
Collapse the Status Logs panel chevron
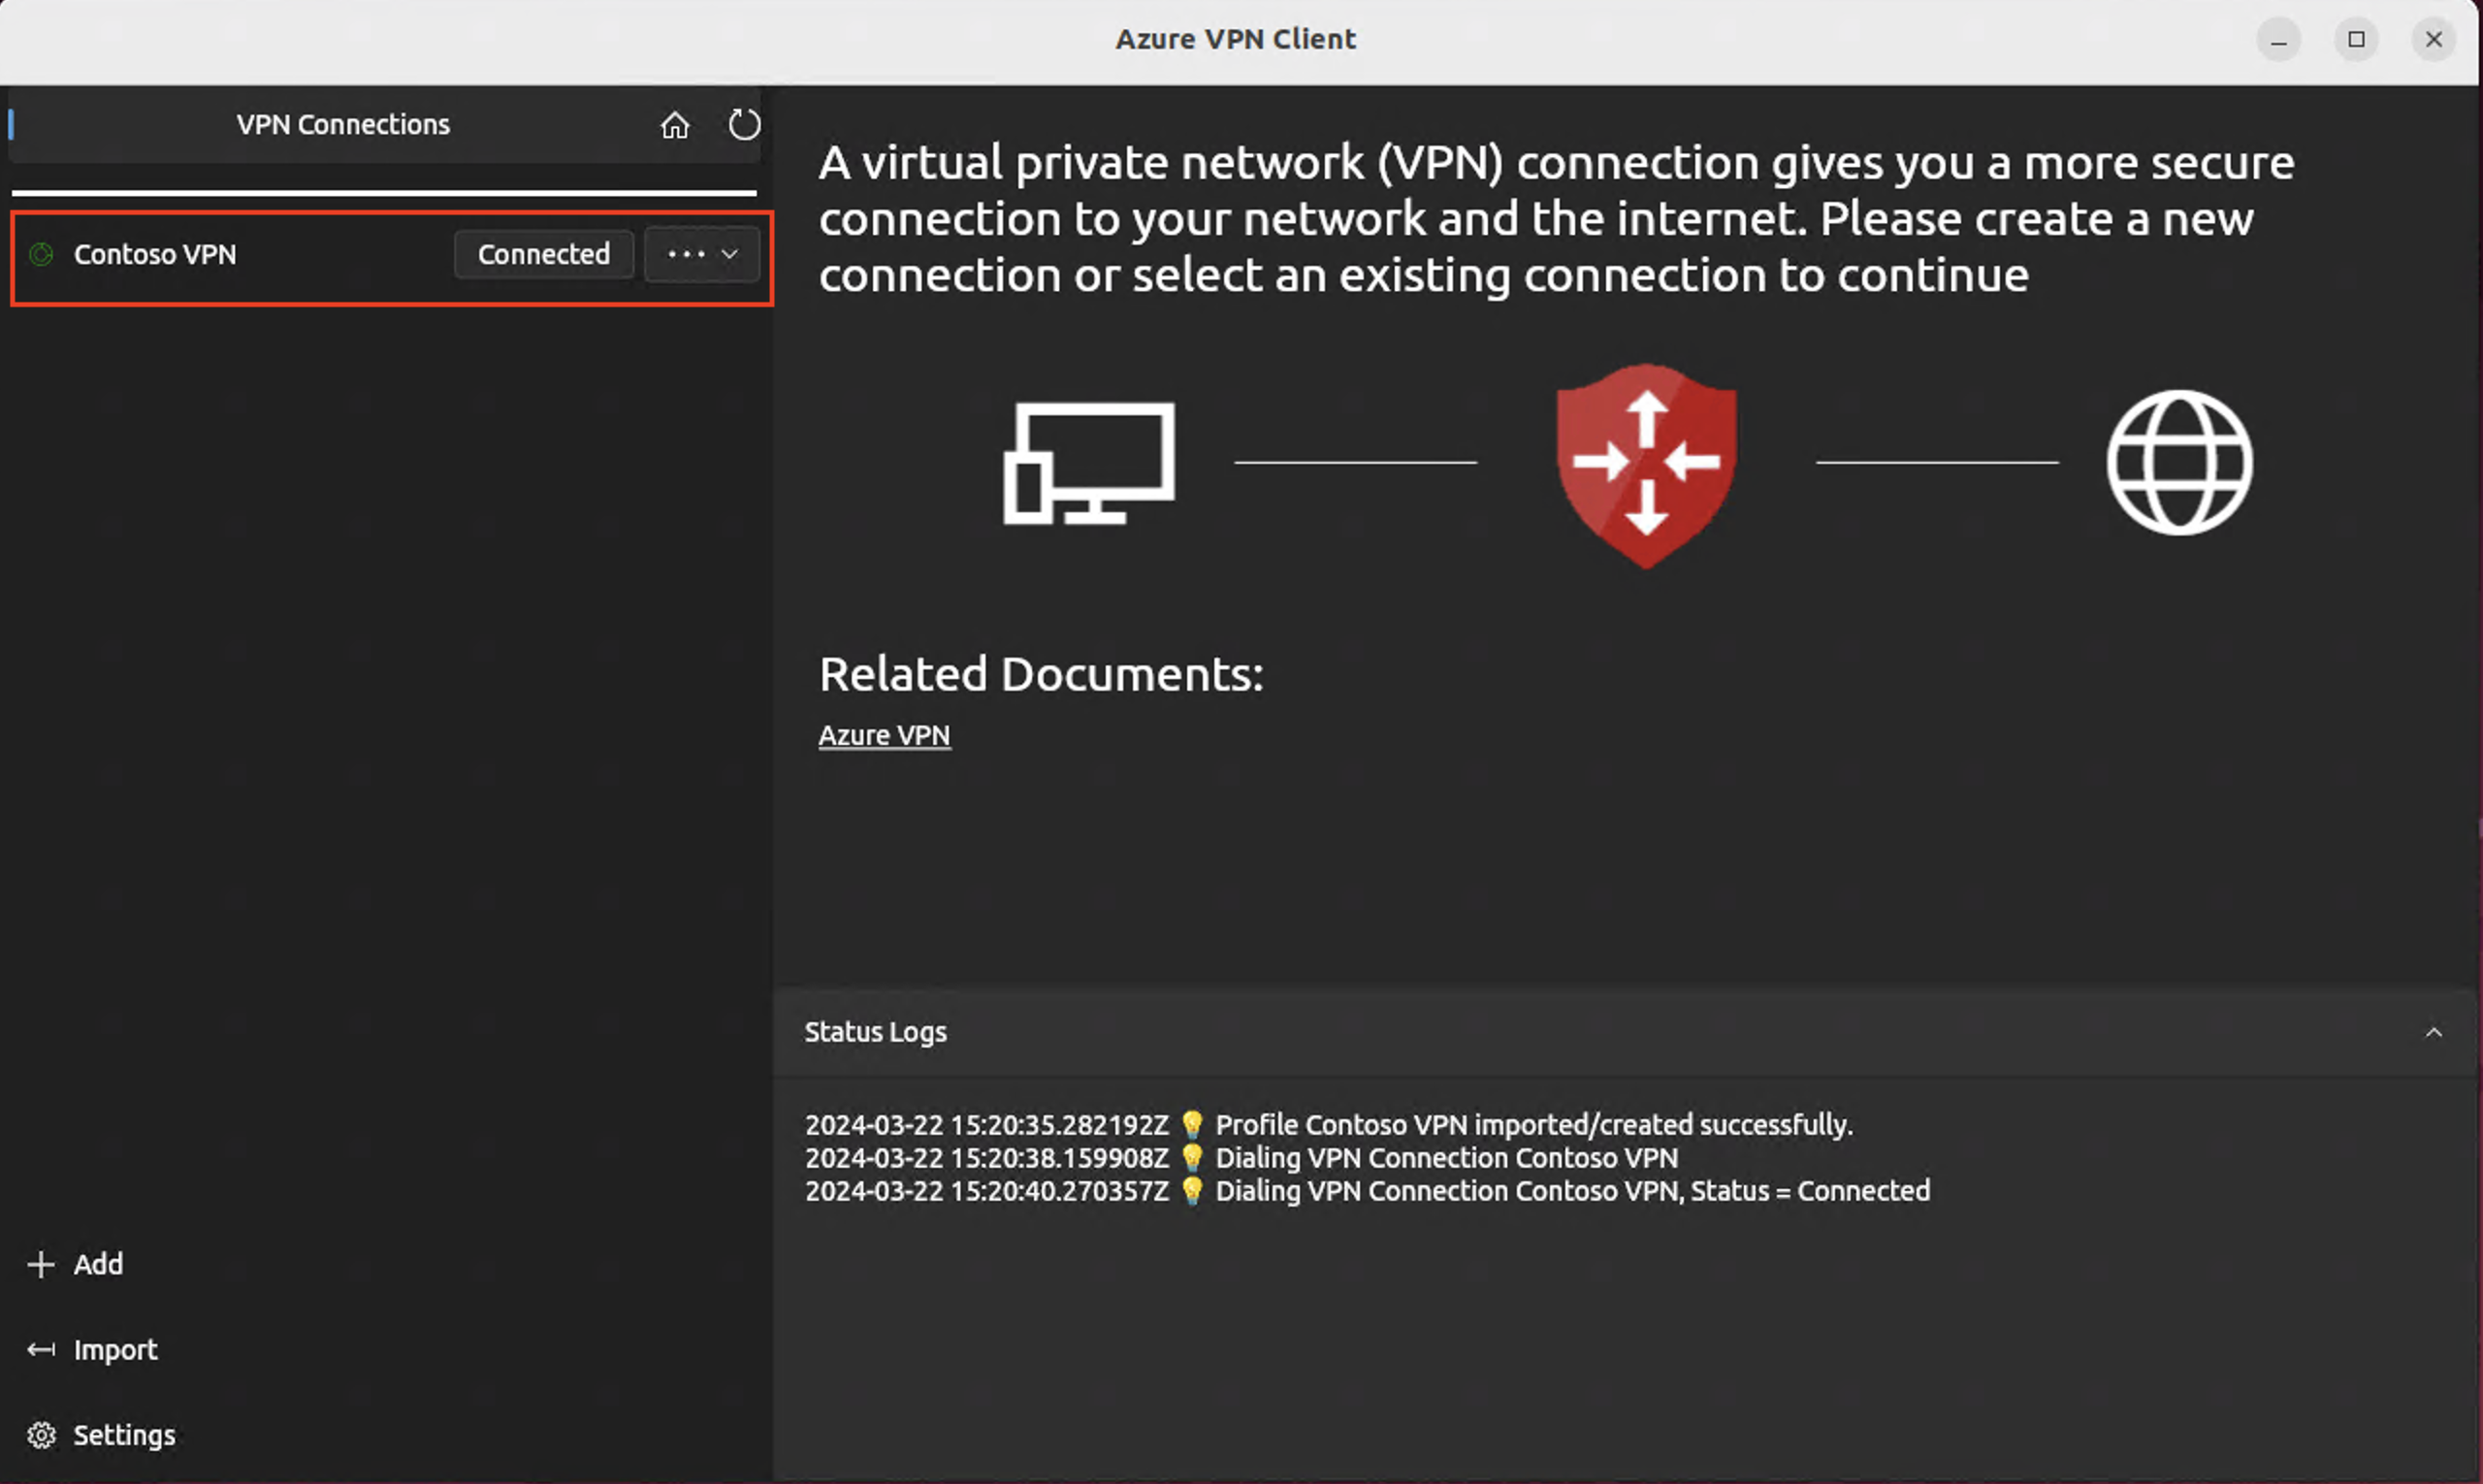tap(2434, 1032)
